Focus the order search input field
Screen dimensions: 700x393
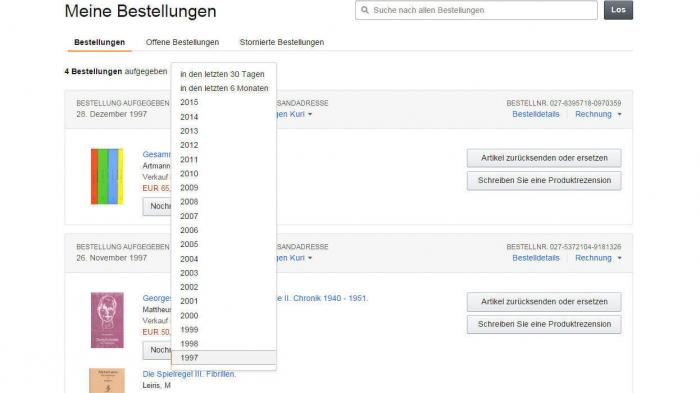point(476,10)
